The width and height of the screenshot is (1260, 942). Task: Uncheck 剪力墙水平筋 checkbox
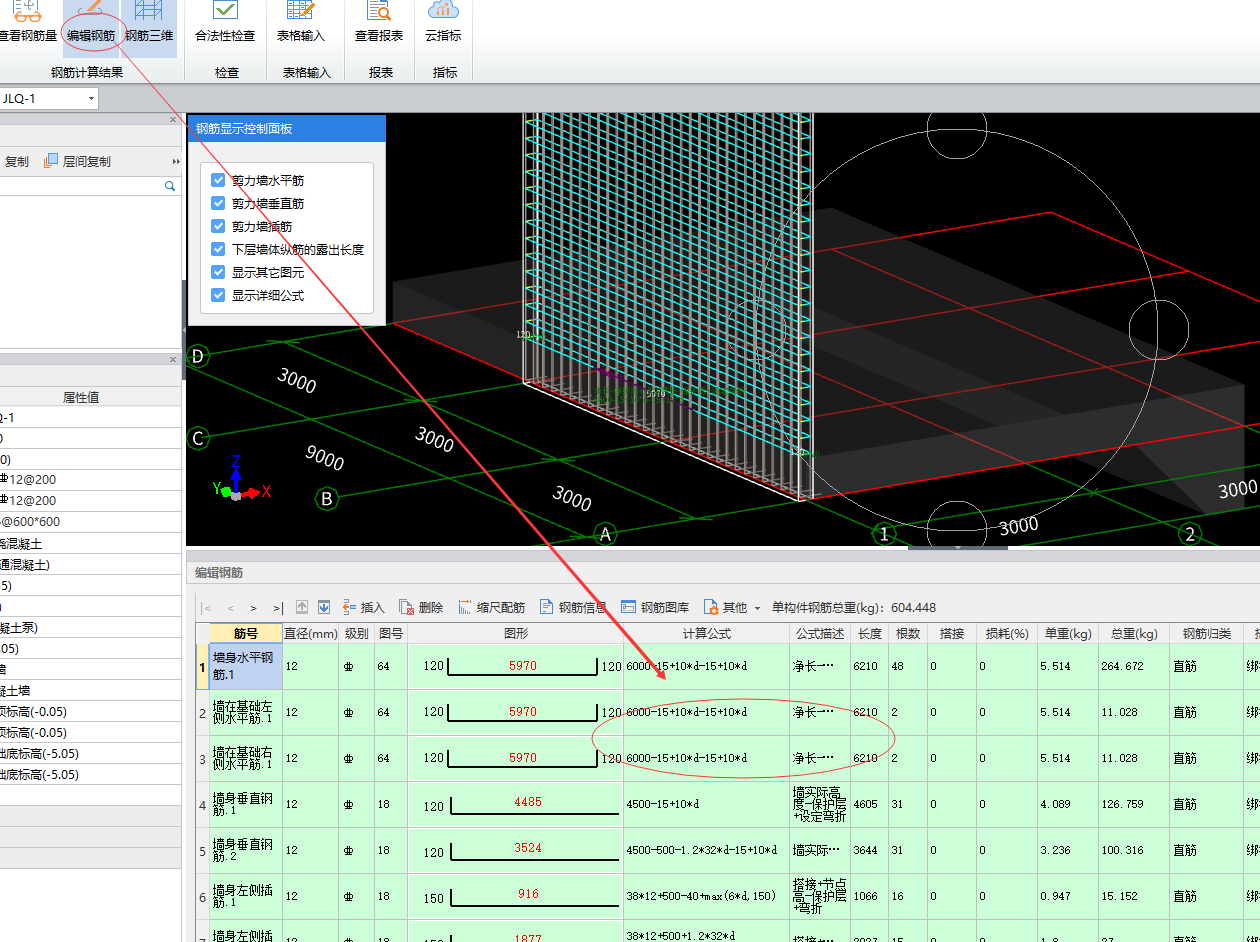pyautogui.click(x=218, y=180)
